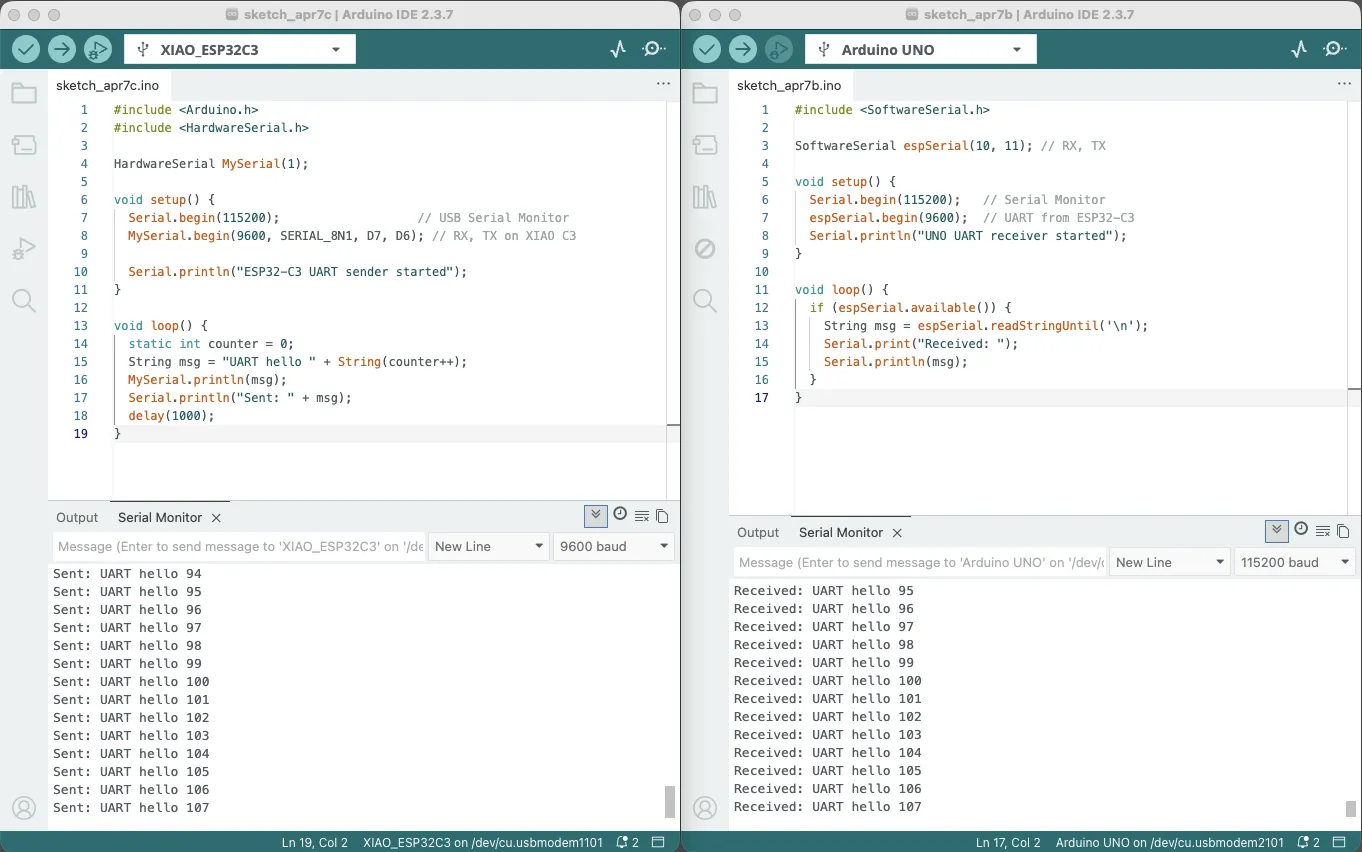Click Verify in the XIAO_ESP32C3 window
This screenshot has height=852, width=1362.
(26, 49)
